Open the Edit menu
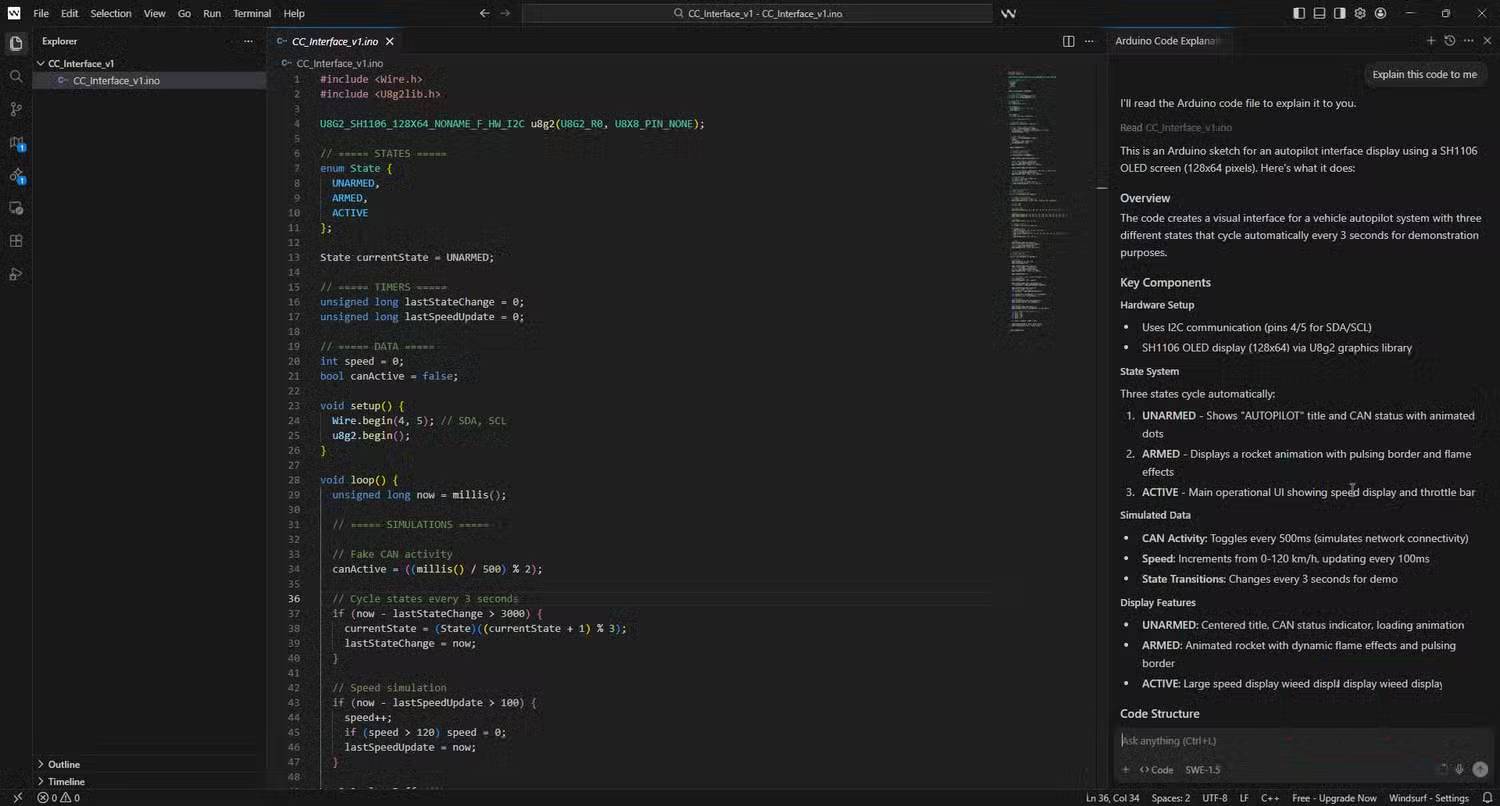This screenshot has height=806, width=1500. pos(69,13)
